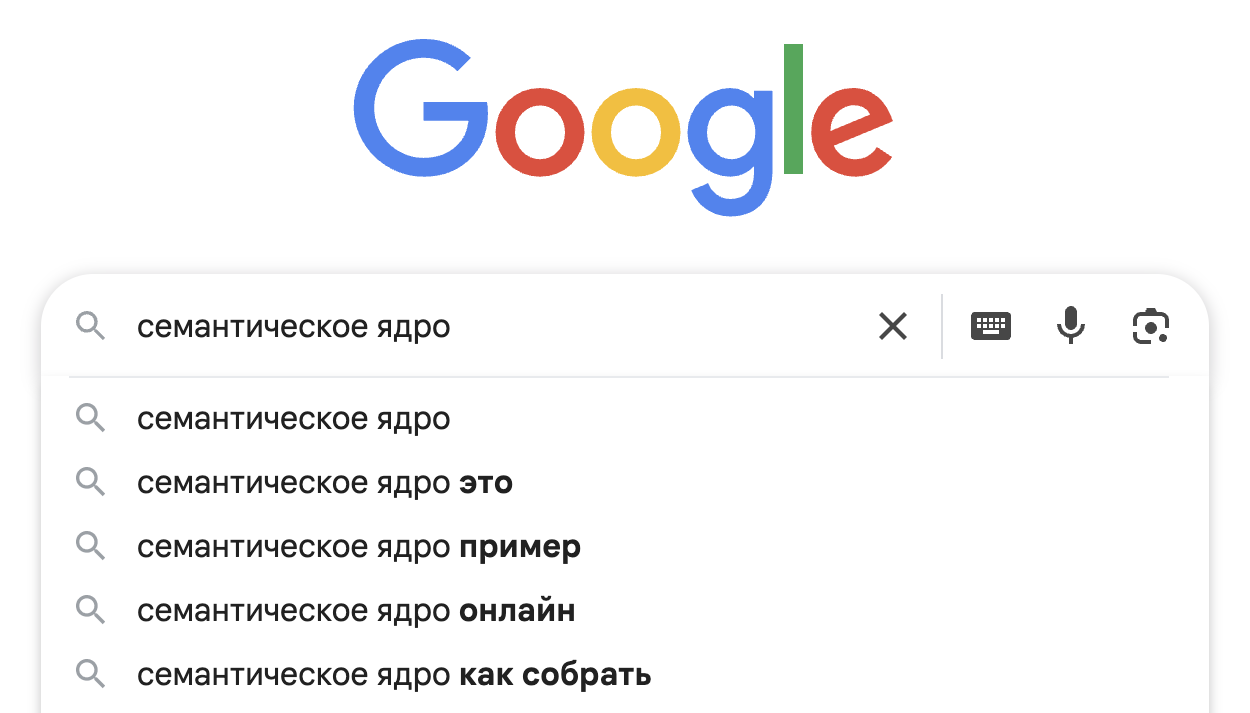The width and height of the screenshot is (1250, 713).
Task: Click the magnifier beside the 'пример' suggestion
Action: [91, 547]
